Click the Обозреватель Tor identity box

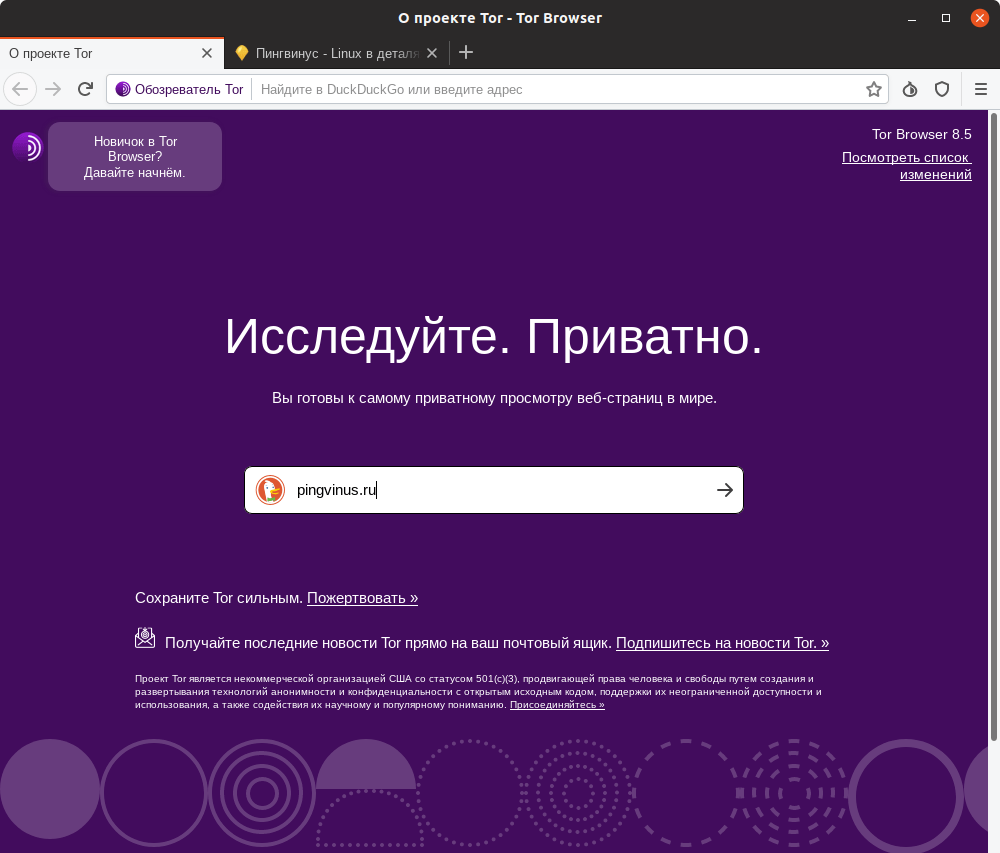pyautogui.click(x=180, y=89)
